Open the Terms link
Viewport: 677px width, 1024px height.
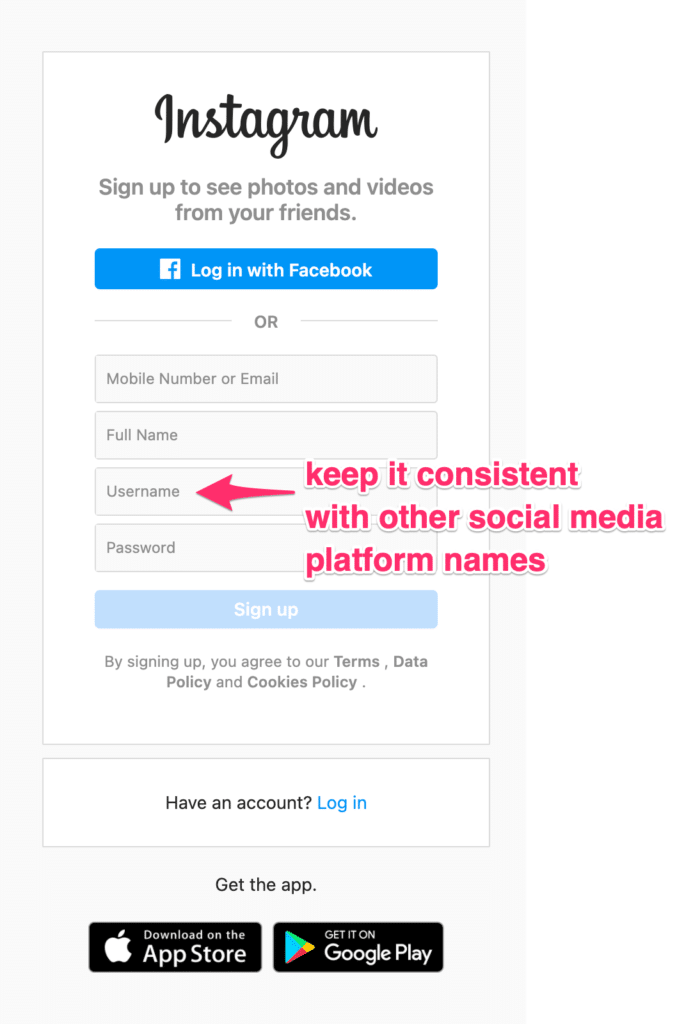click(x=356, y=662)
